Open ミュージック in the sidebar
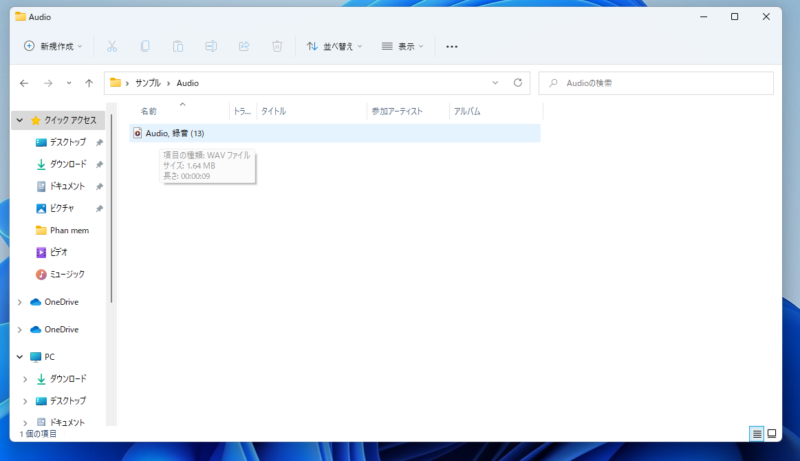The width and height of the screenshot is (800, 461). click(67, 274)
